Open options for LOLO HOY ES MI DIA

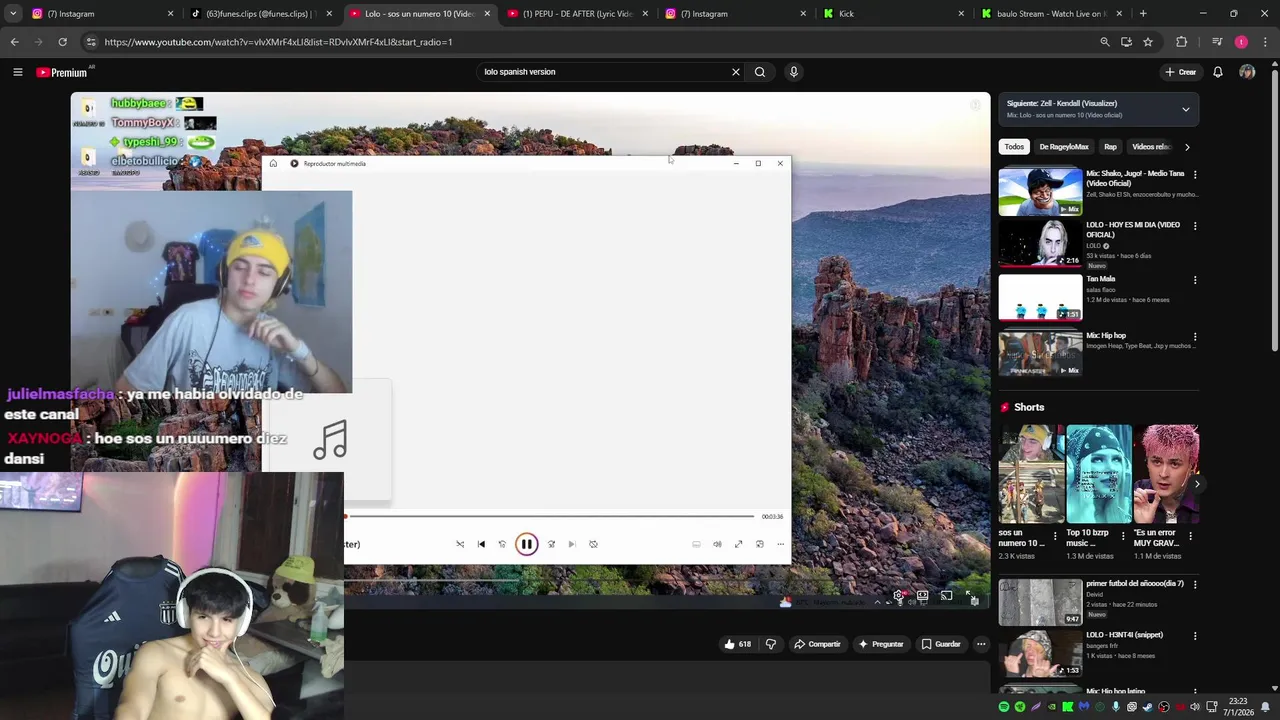click(1195, 226)
